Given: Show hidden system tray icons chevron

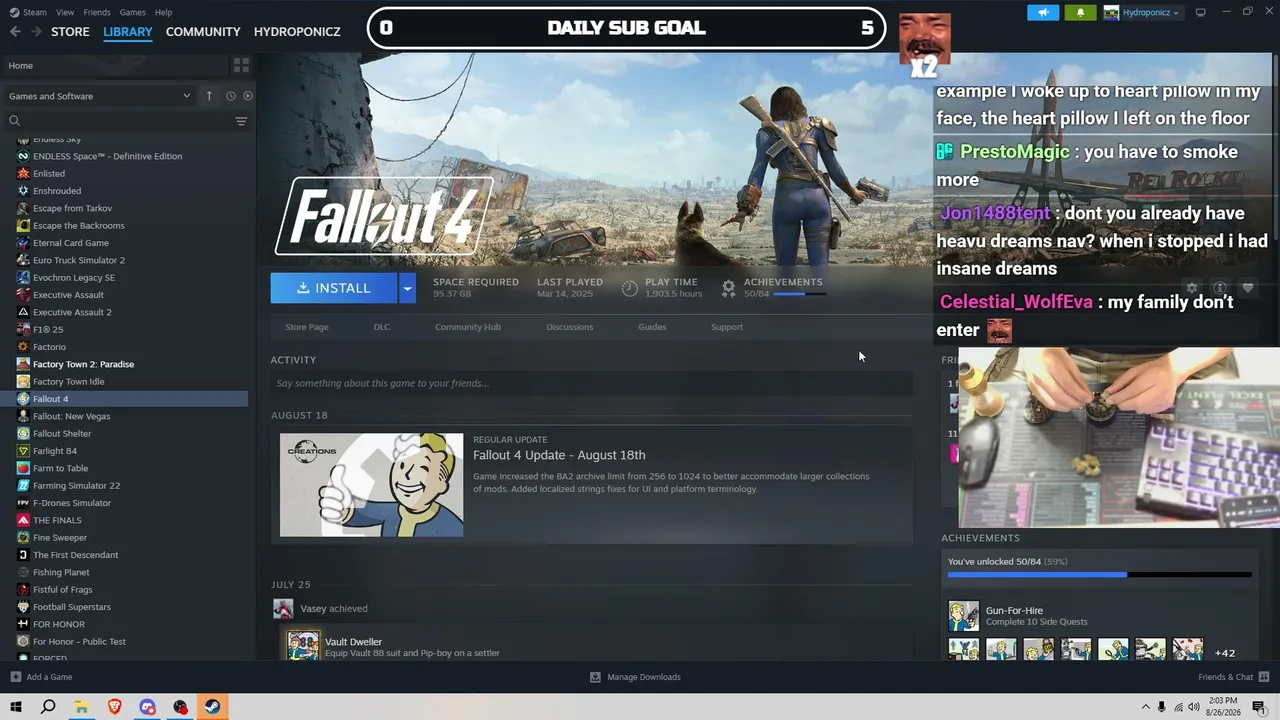Looking at the screenshot, I should [x=1146, y=707].
